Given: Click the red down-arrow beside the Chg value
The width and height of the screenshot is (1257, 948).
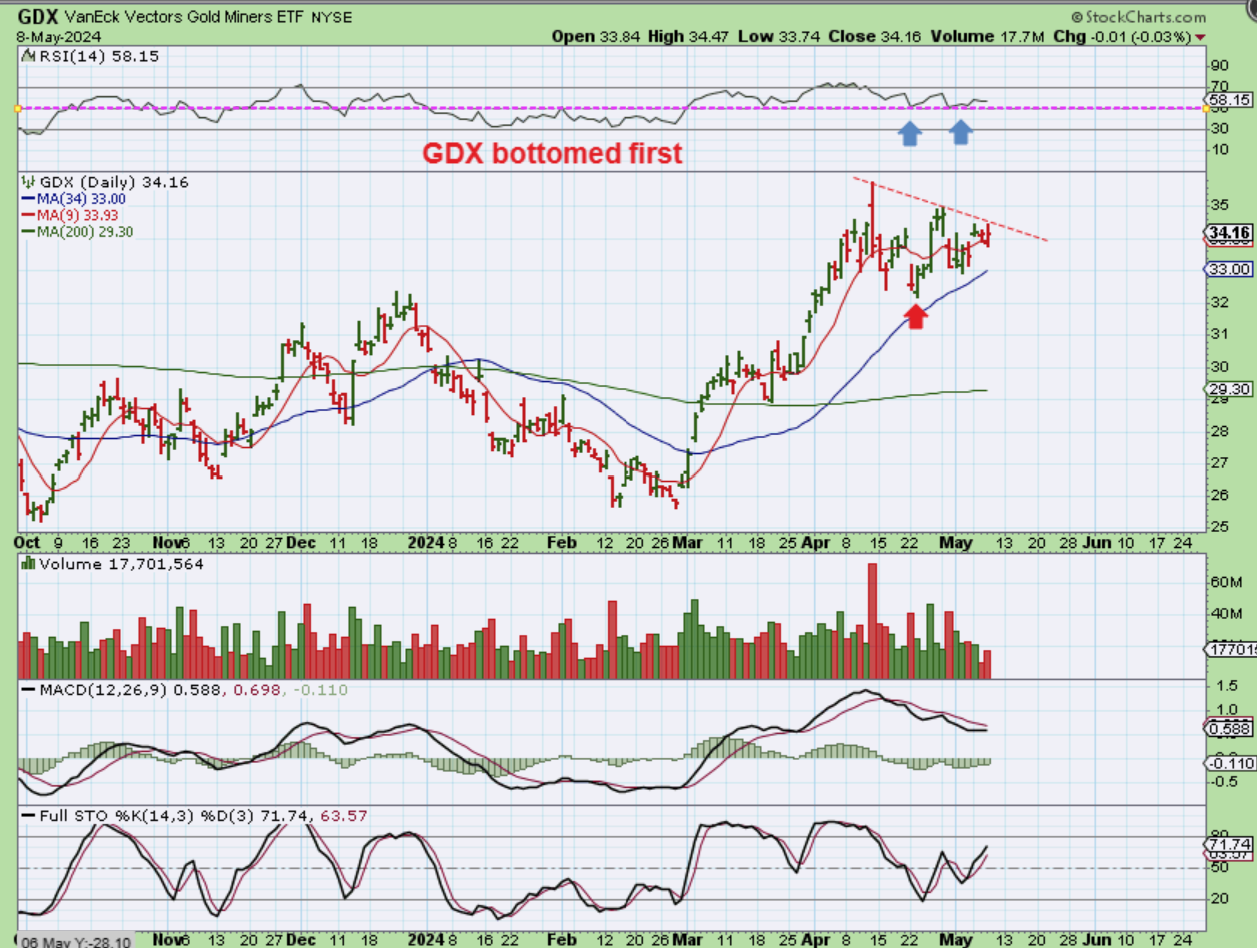Looking at the screenshot, I should (x=1201, y=38).
